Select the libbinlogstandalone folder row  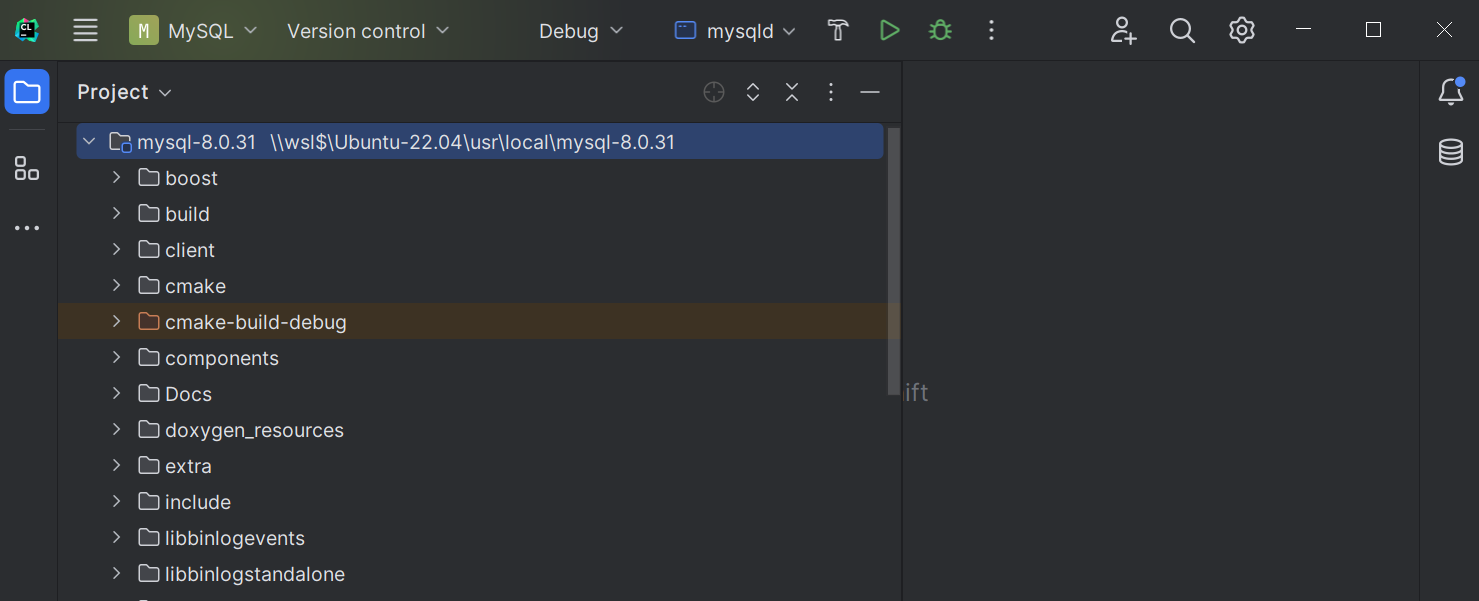480,574
